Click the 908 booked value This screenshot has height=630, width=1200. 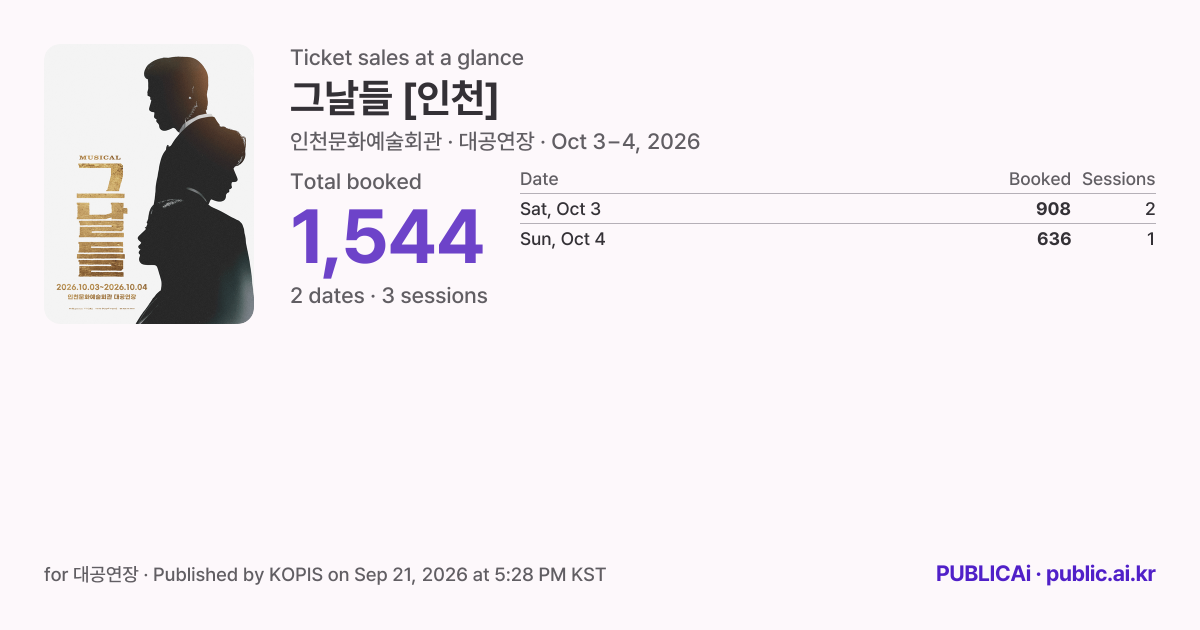click(x=1054, y=209)
